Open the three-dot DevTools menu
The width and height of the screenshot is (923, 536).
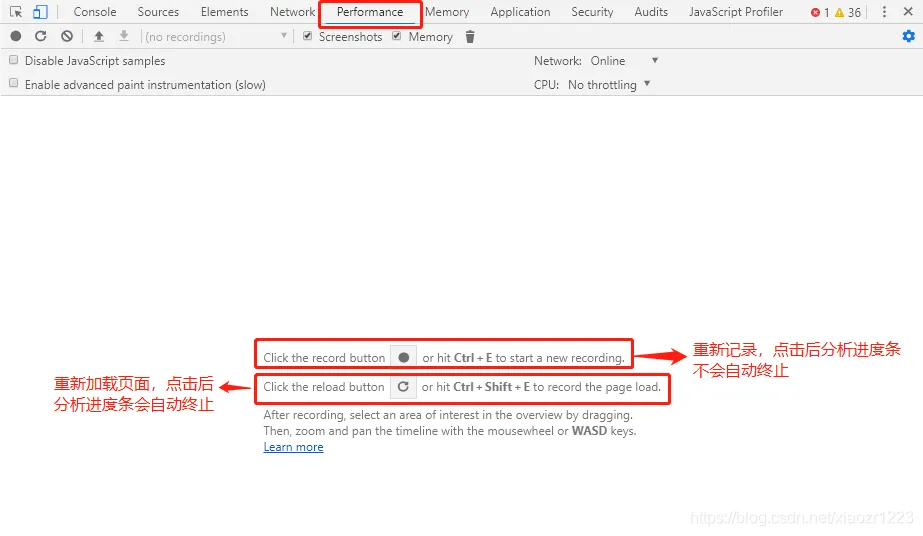(x=884, y=12)
